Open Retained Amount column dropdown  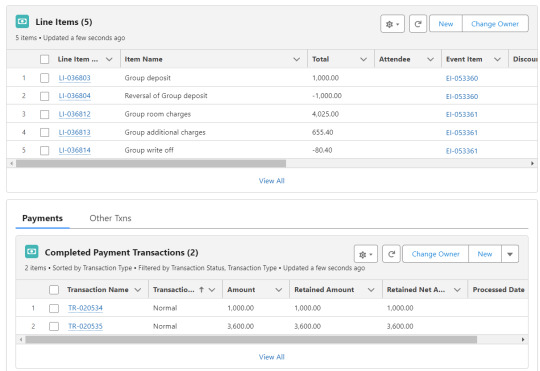pyautogui.click(x=371, y=290)
